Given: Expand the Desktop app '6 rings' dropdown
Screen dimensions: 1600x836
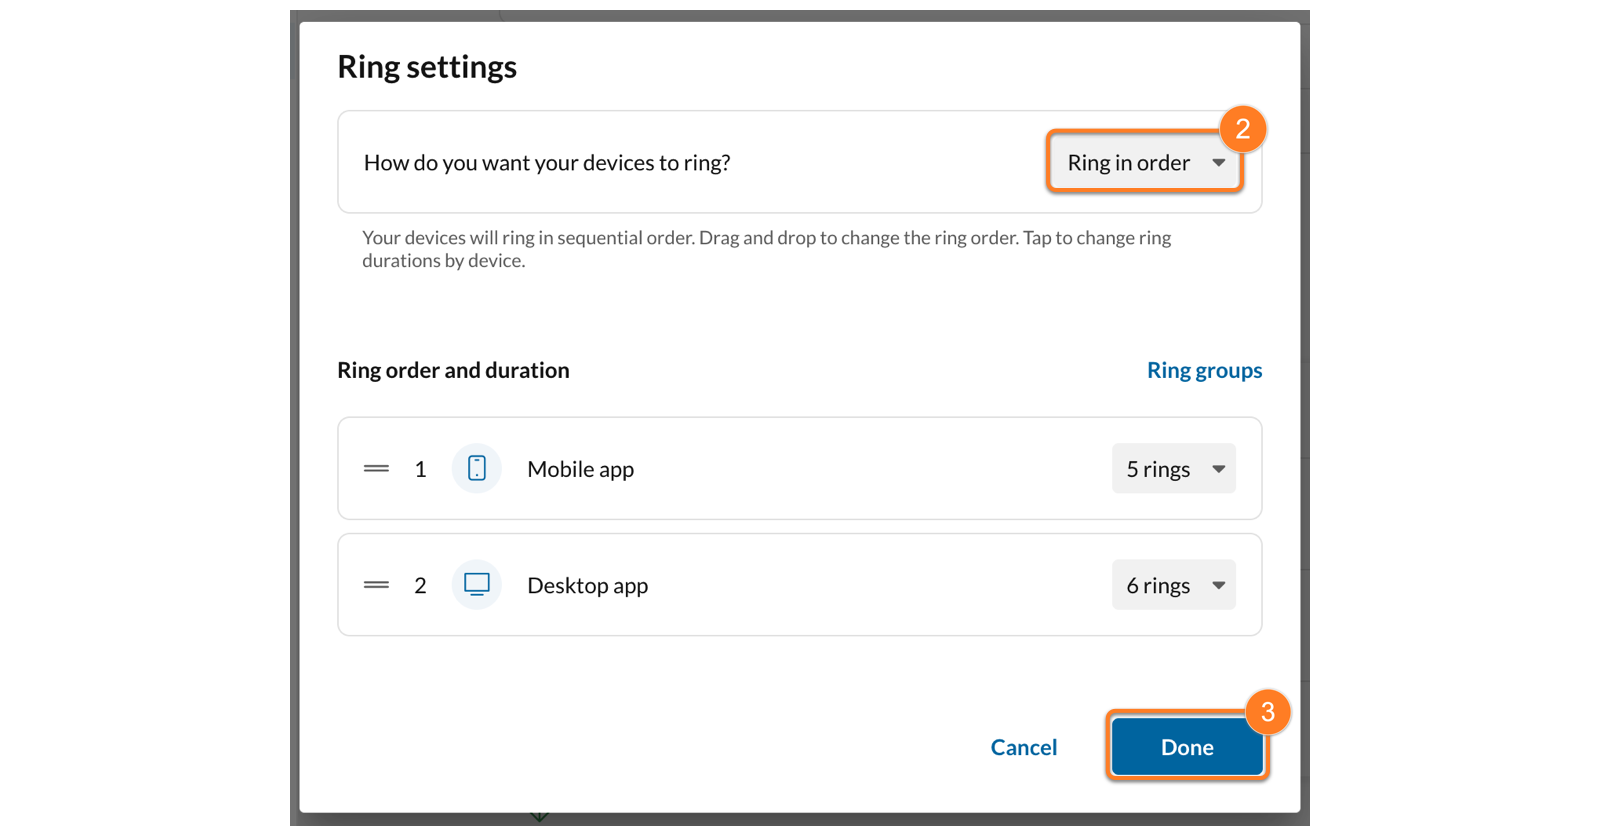Looking at the screenshot, I should (x=1173, y=585).
